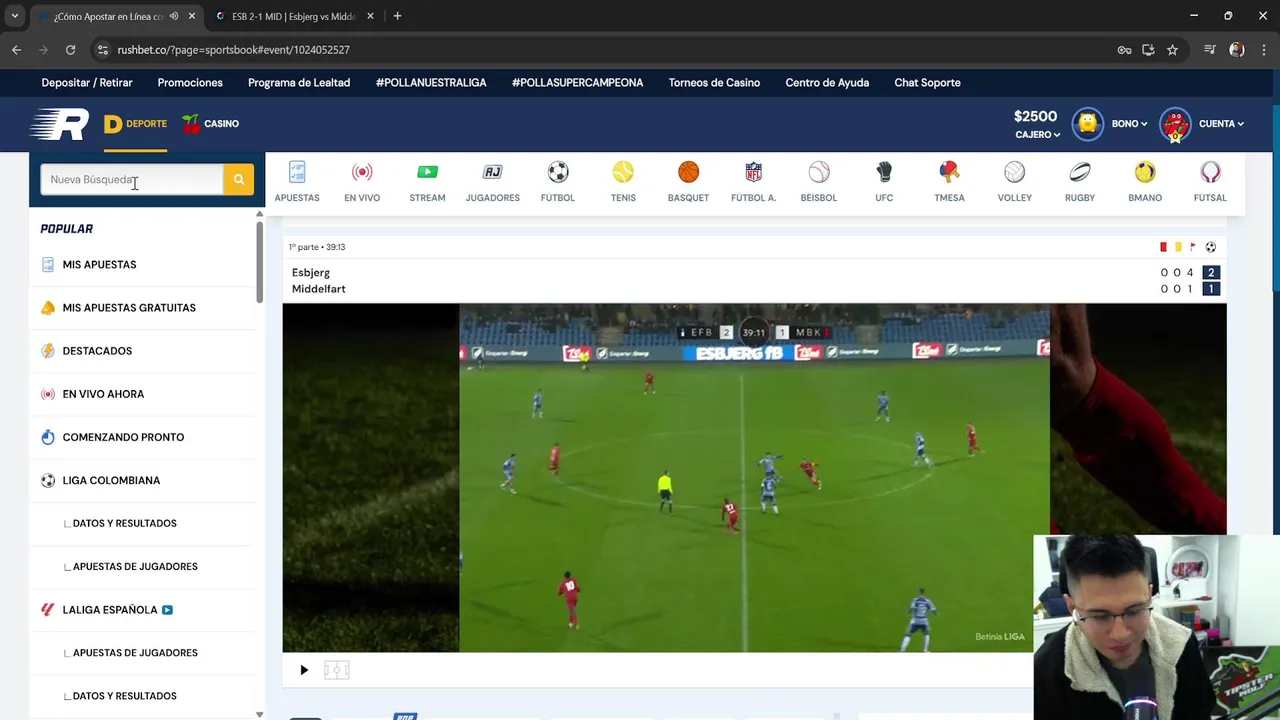
Task: Play the live stream video
Action: coord(304,670)
